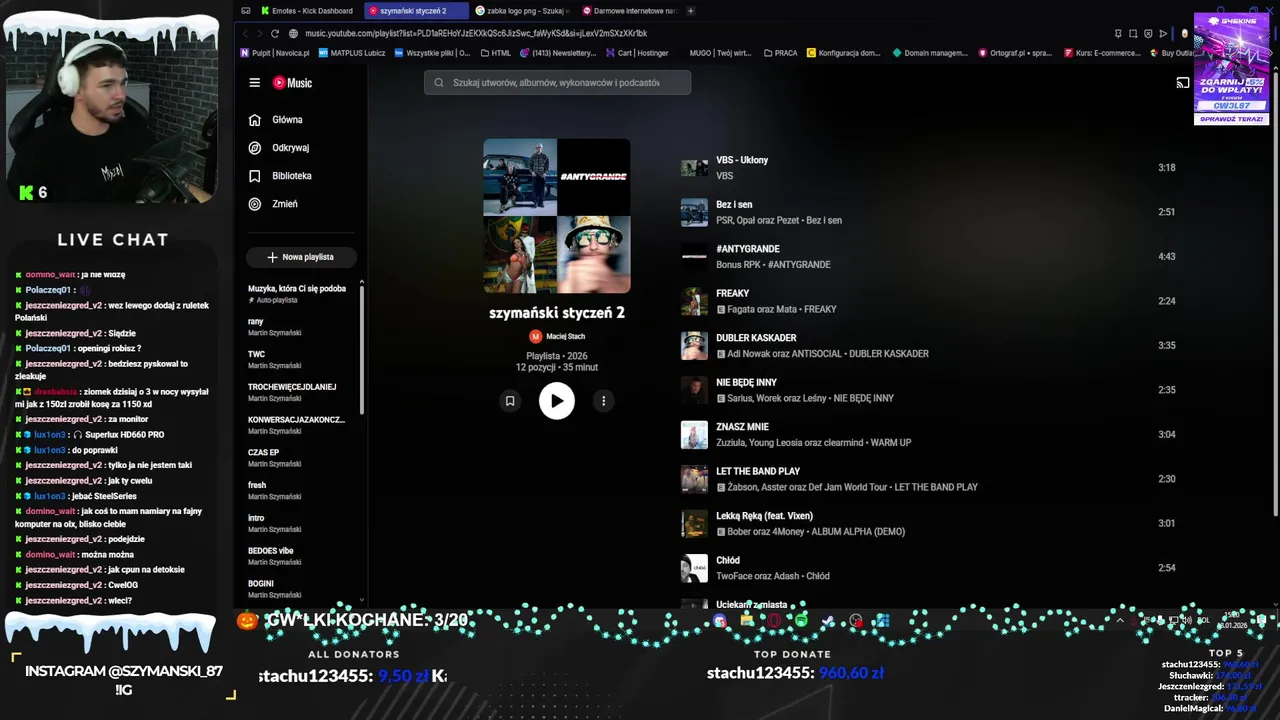Click the cast to device icon
The width and height of the screenshot is (1280, 720).
pos(1182,83)
